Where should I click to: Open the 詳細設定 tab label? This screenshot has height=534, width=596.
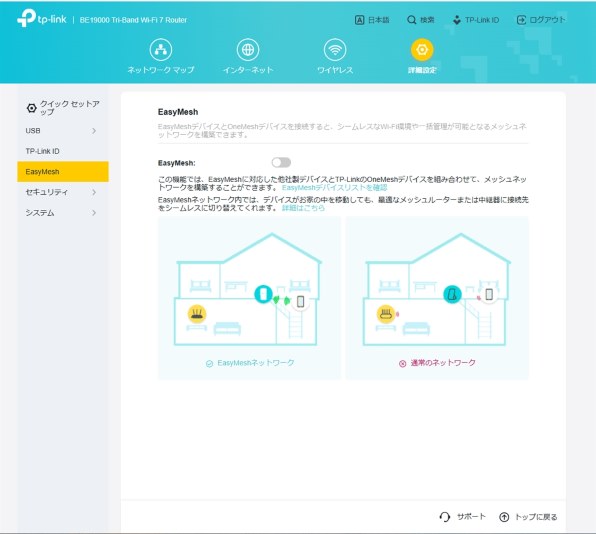click(422, 70)
